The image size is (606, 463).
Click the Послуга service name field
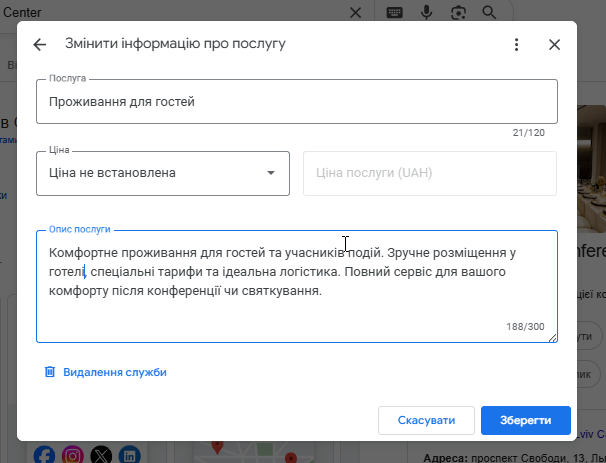297,102
